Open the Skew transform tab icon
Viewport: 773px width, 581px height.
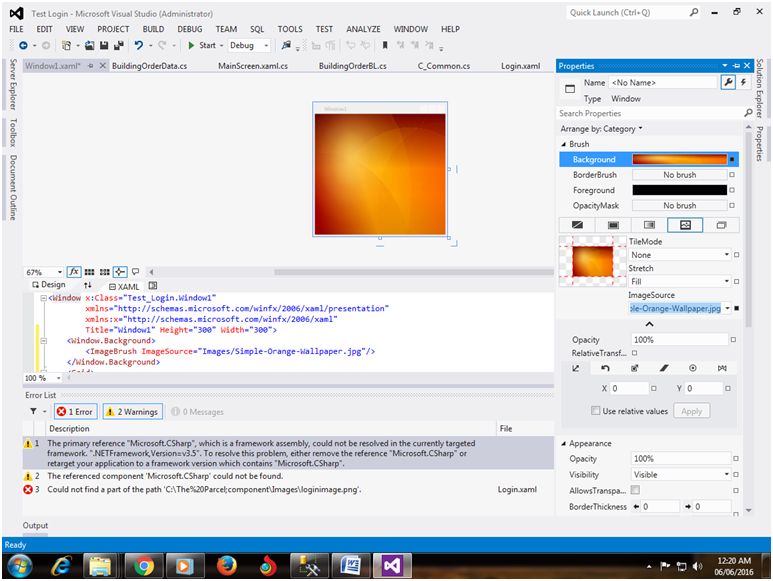(x=664, y=368)
